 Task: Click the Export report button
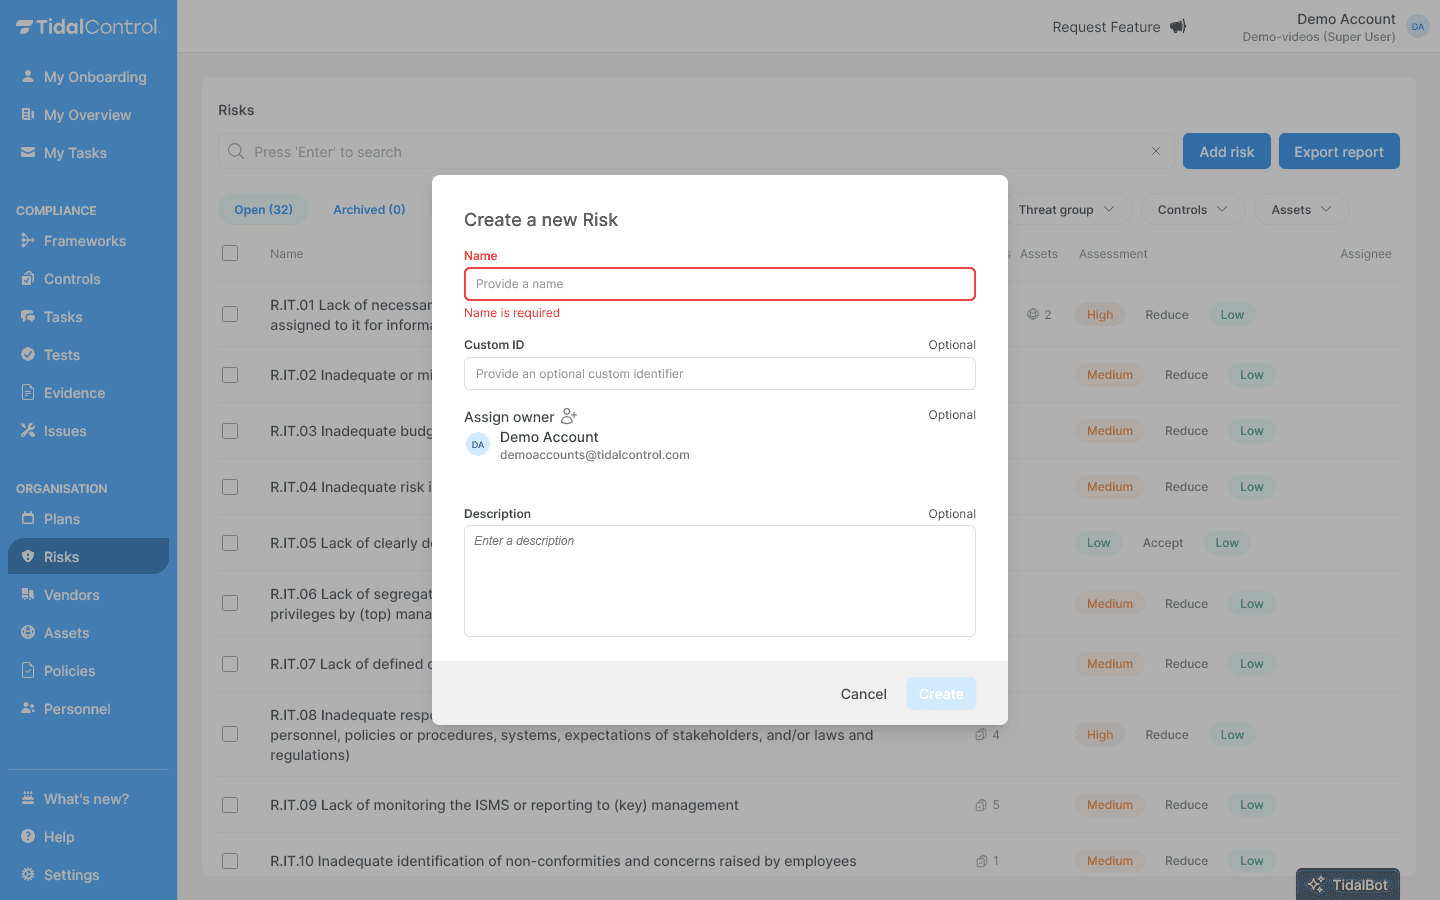click(1338, 152)
